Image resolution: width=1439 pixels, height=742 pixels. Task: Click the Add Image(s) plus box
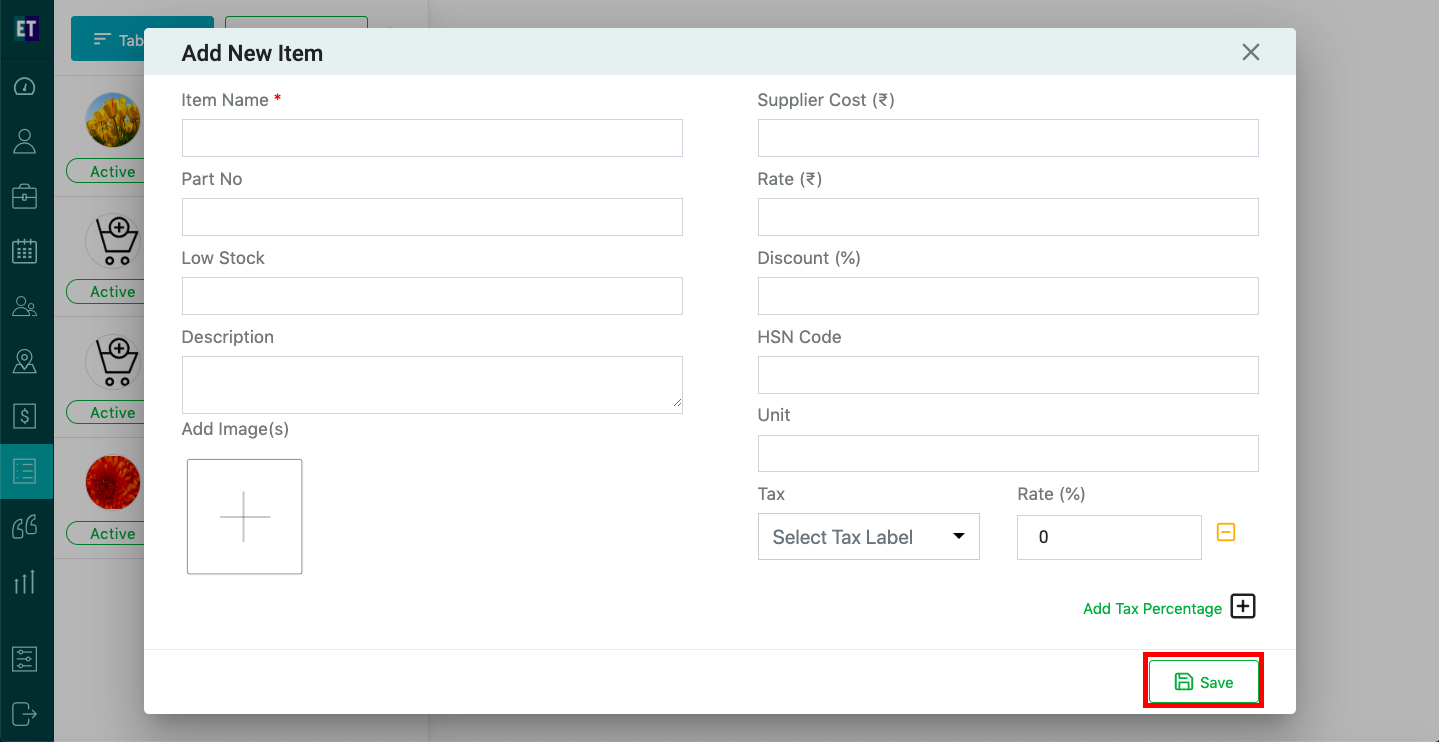coord(244,517)
